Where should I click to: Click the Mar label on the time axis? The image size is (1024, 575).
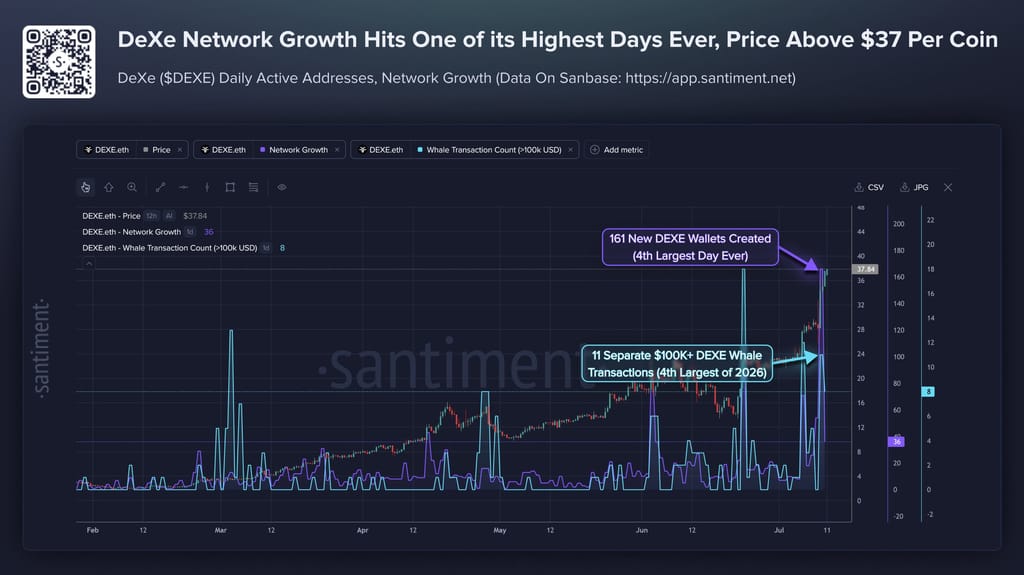coord(221,531)
